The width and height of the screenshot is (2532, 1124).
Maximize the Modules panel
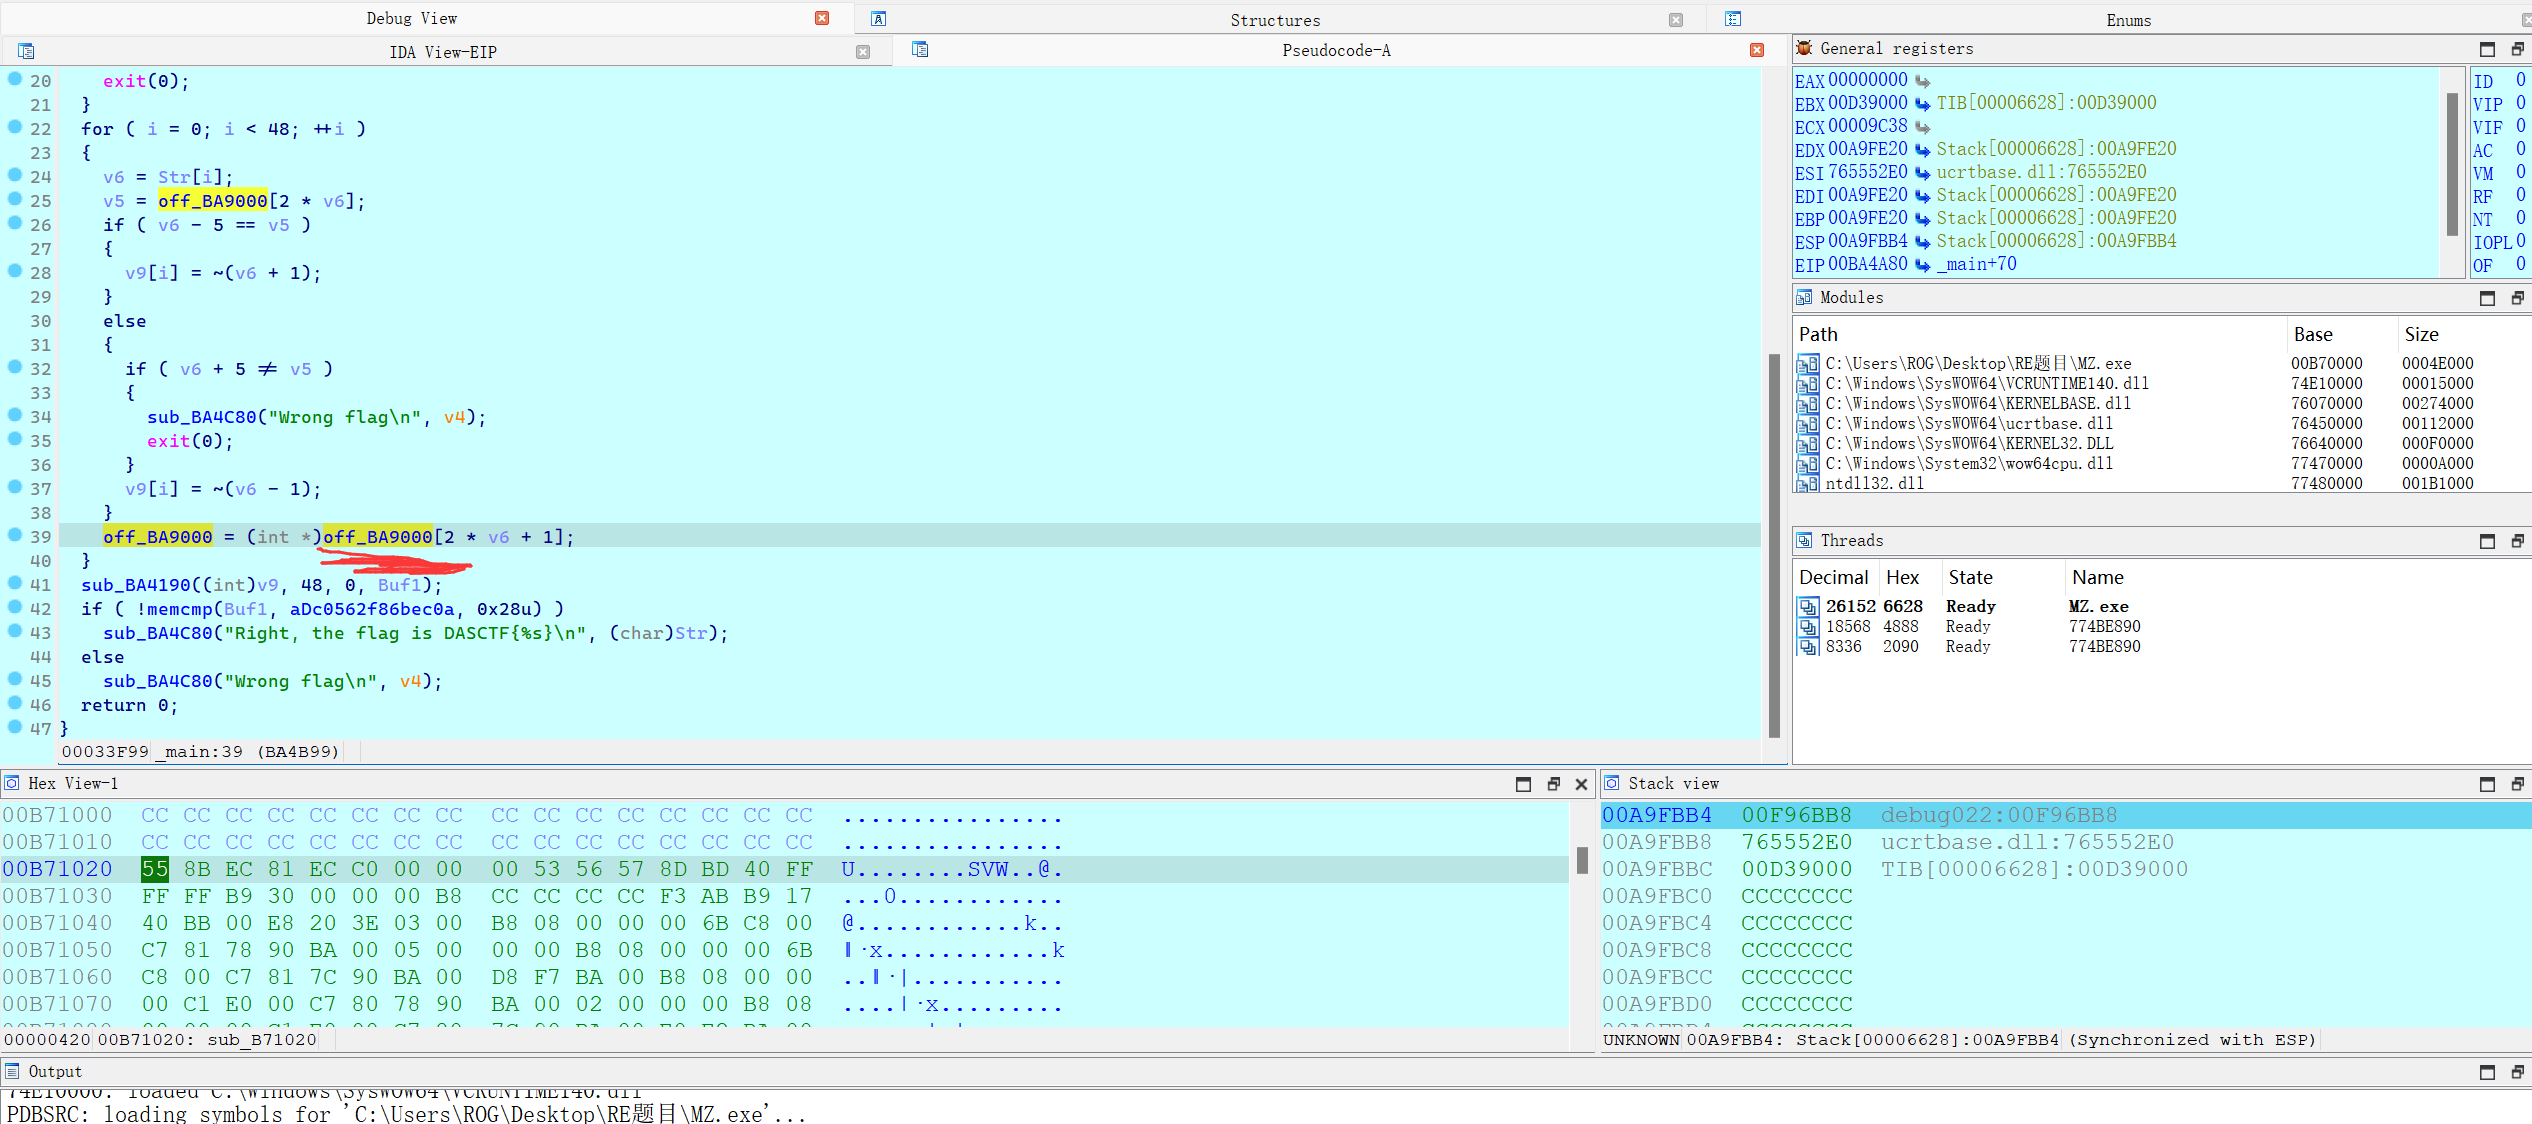[x=2487, y=298]
